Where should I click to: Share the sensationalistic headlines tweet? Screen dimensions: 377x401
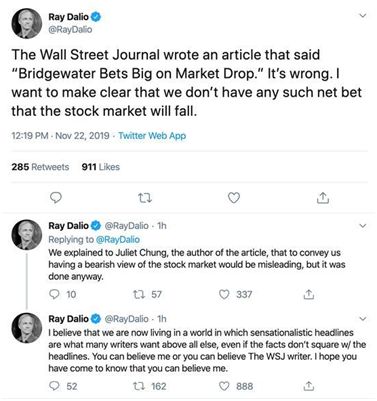pos(309,386)
